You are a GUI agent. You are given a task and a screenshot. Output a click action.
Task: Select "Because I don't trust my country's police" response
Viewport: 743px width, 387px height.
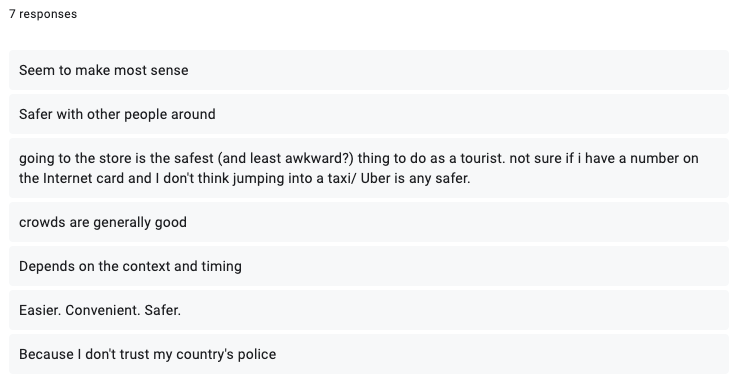[369, 354]
